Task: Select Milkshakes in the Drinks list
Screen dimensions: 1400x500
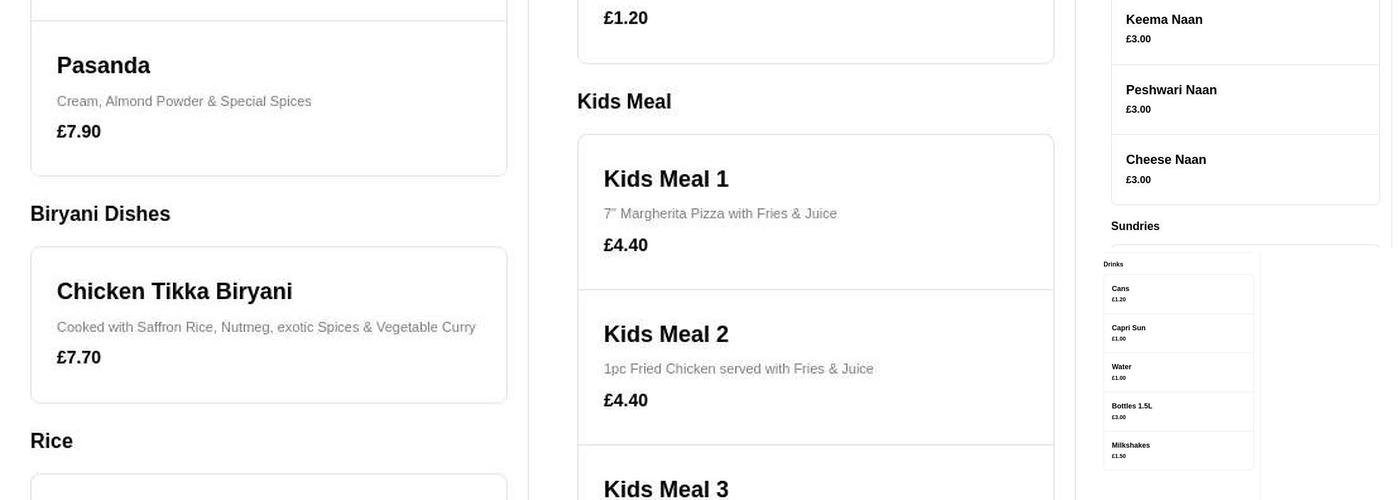Action: (1177, 449)
